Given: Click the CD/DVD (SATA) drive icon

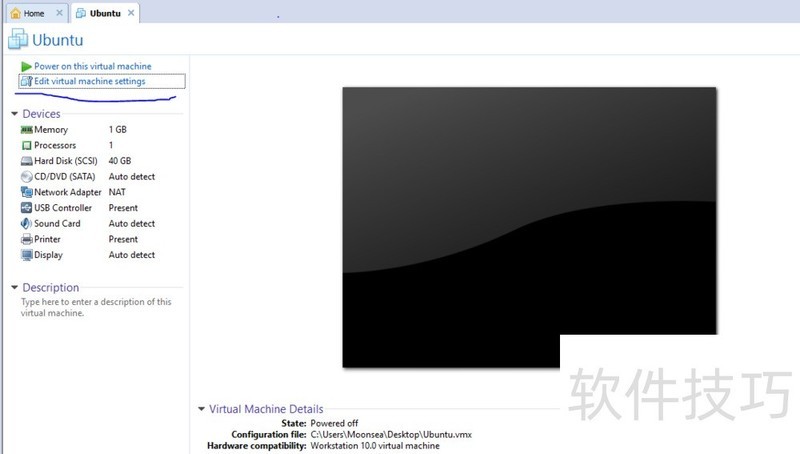Looking at the screenshot, I should (x=27, y=177).
